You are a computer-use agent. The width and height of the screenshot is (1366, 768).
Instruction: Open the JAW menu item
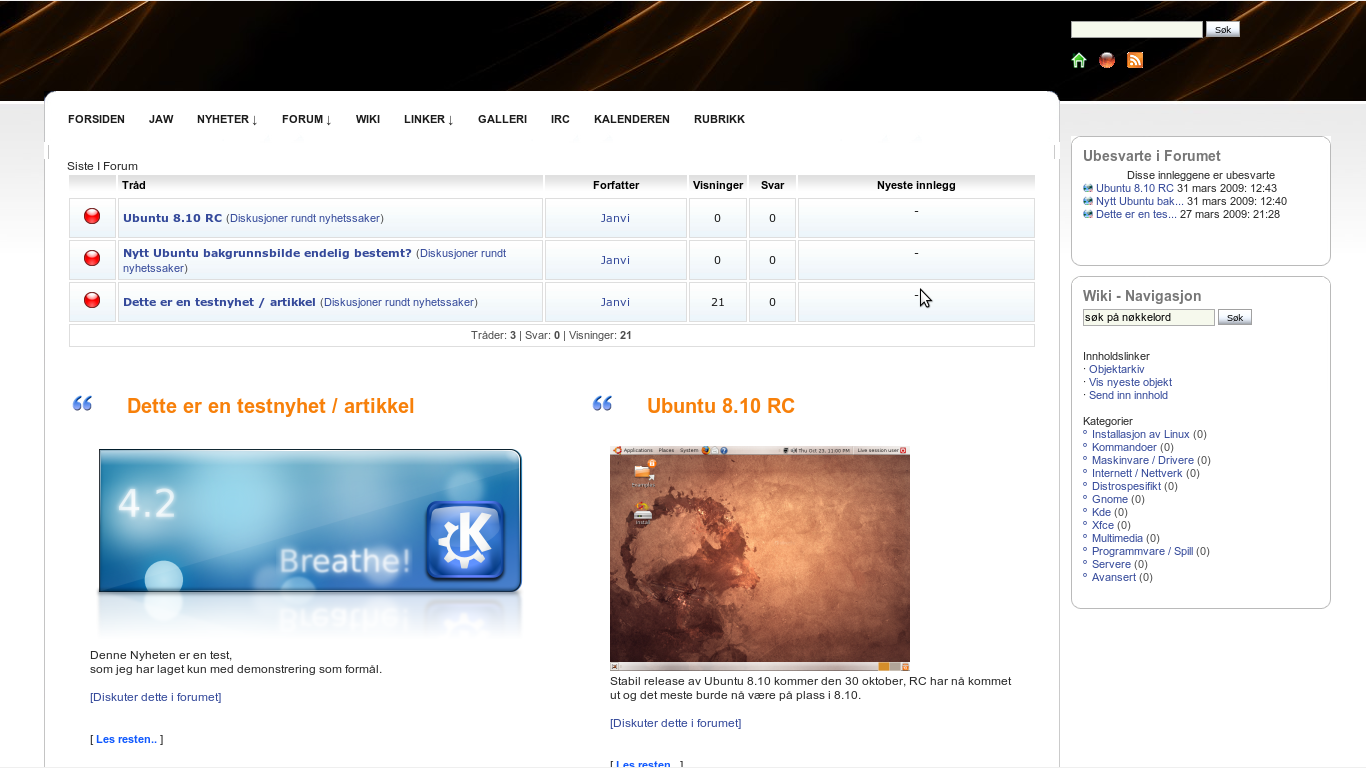pos(161,119)
